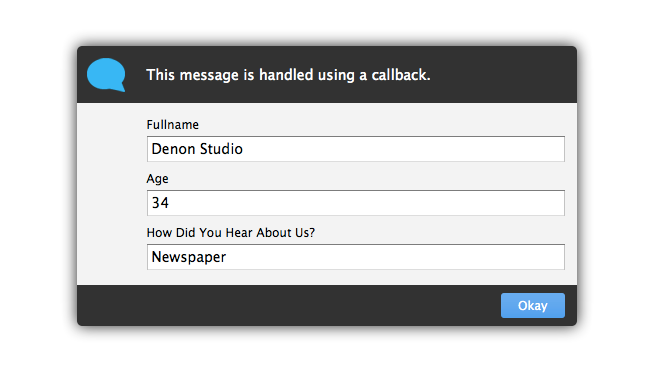
Task: Click the Age label
Action: tap(158, 179)
